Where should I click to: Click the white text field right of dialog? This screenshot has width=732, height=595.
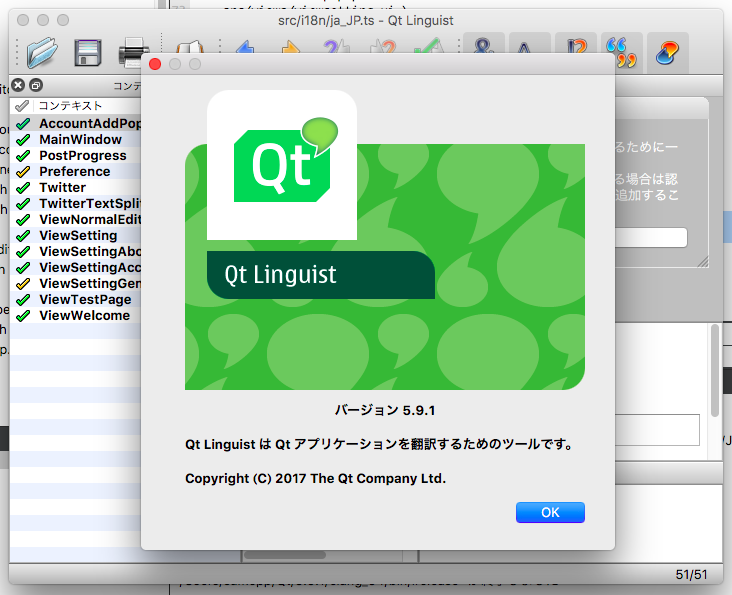[651, 237]
